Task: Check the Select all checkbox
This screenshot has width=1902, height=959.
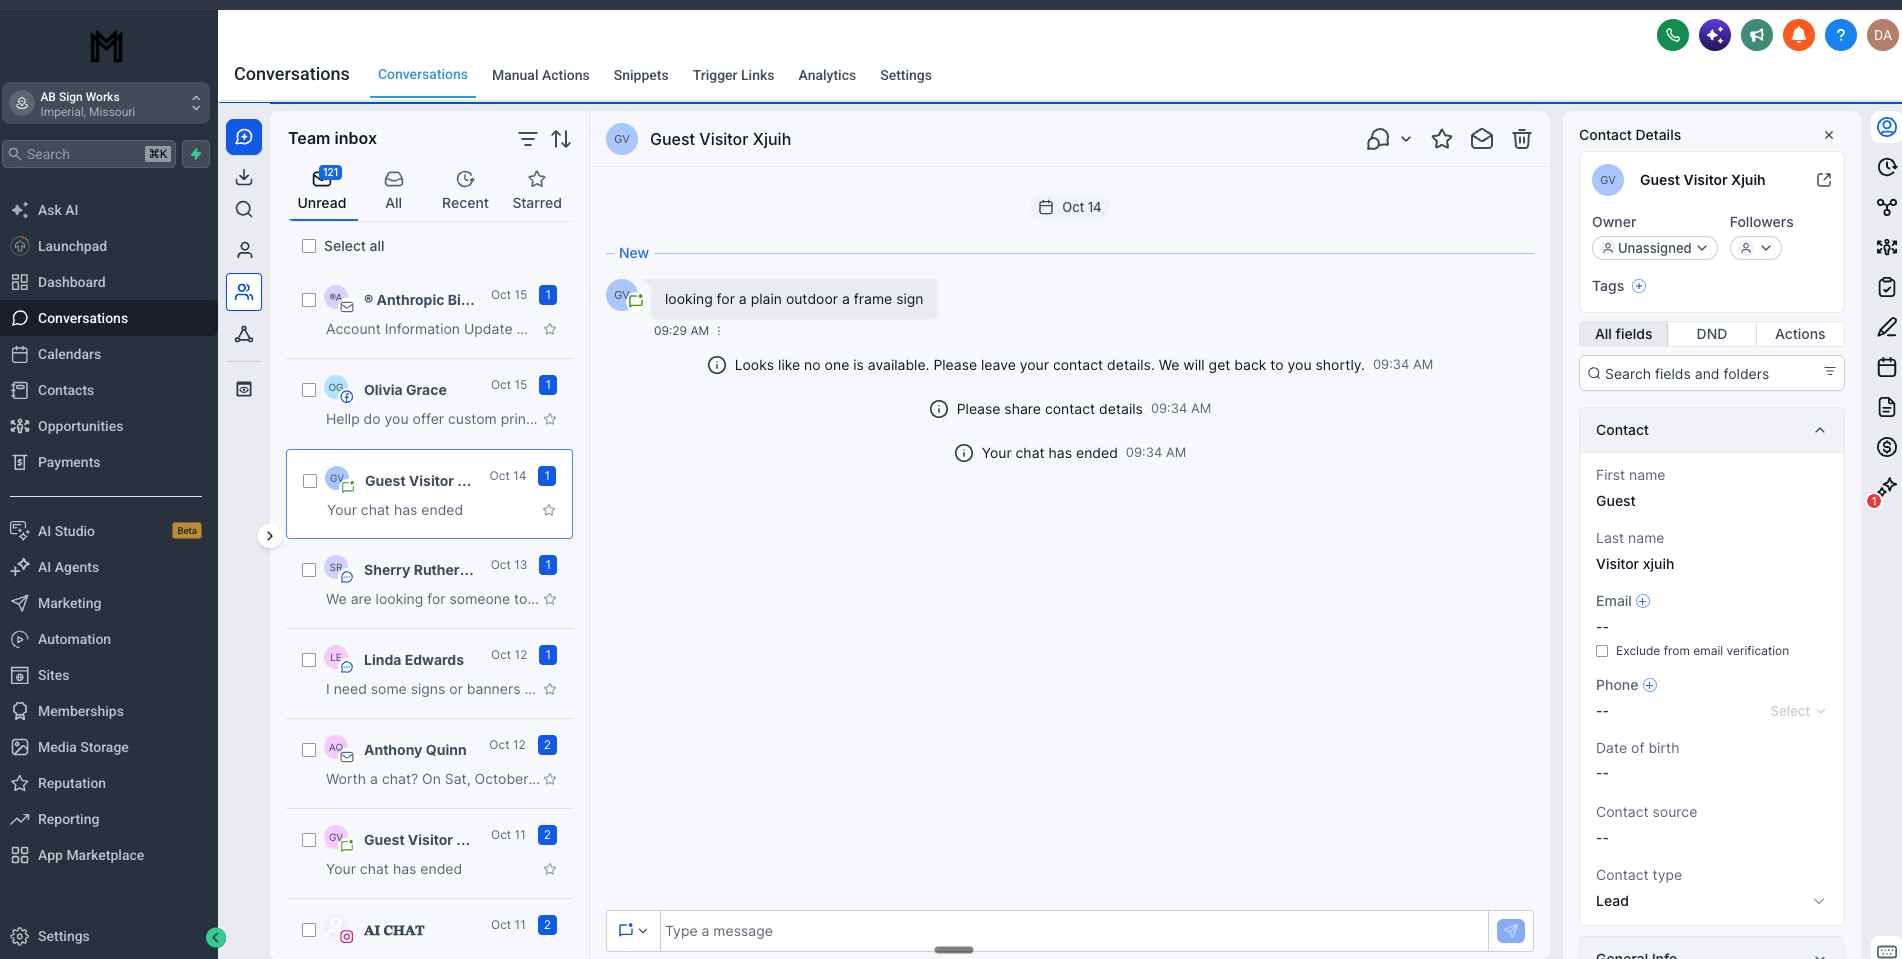Action: click(x=309, y=246)
